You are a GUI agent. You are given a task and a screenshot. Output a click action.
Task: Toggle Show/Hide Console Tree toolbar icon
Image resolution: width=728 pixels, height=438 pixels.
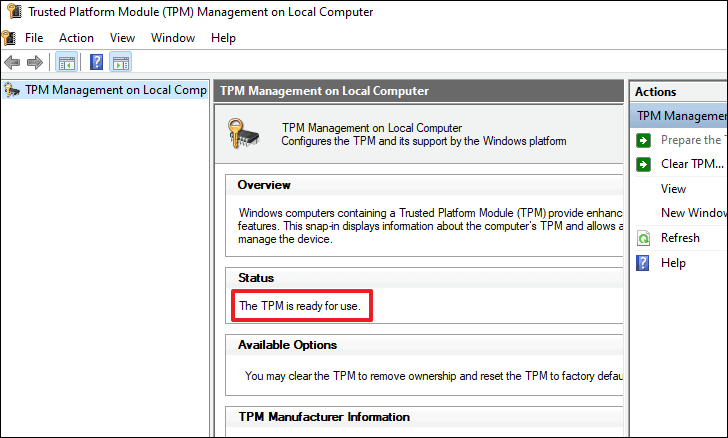(66, 62)
